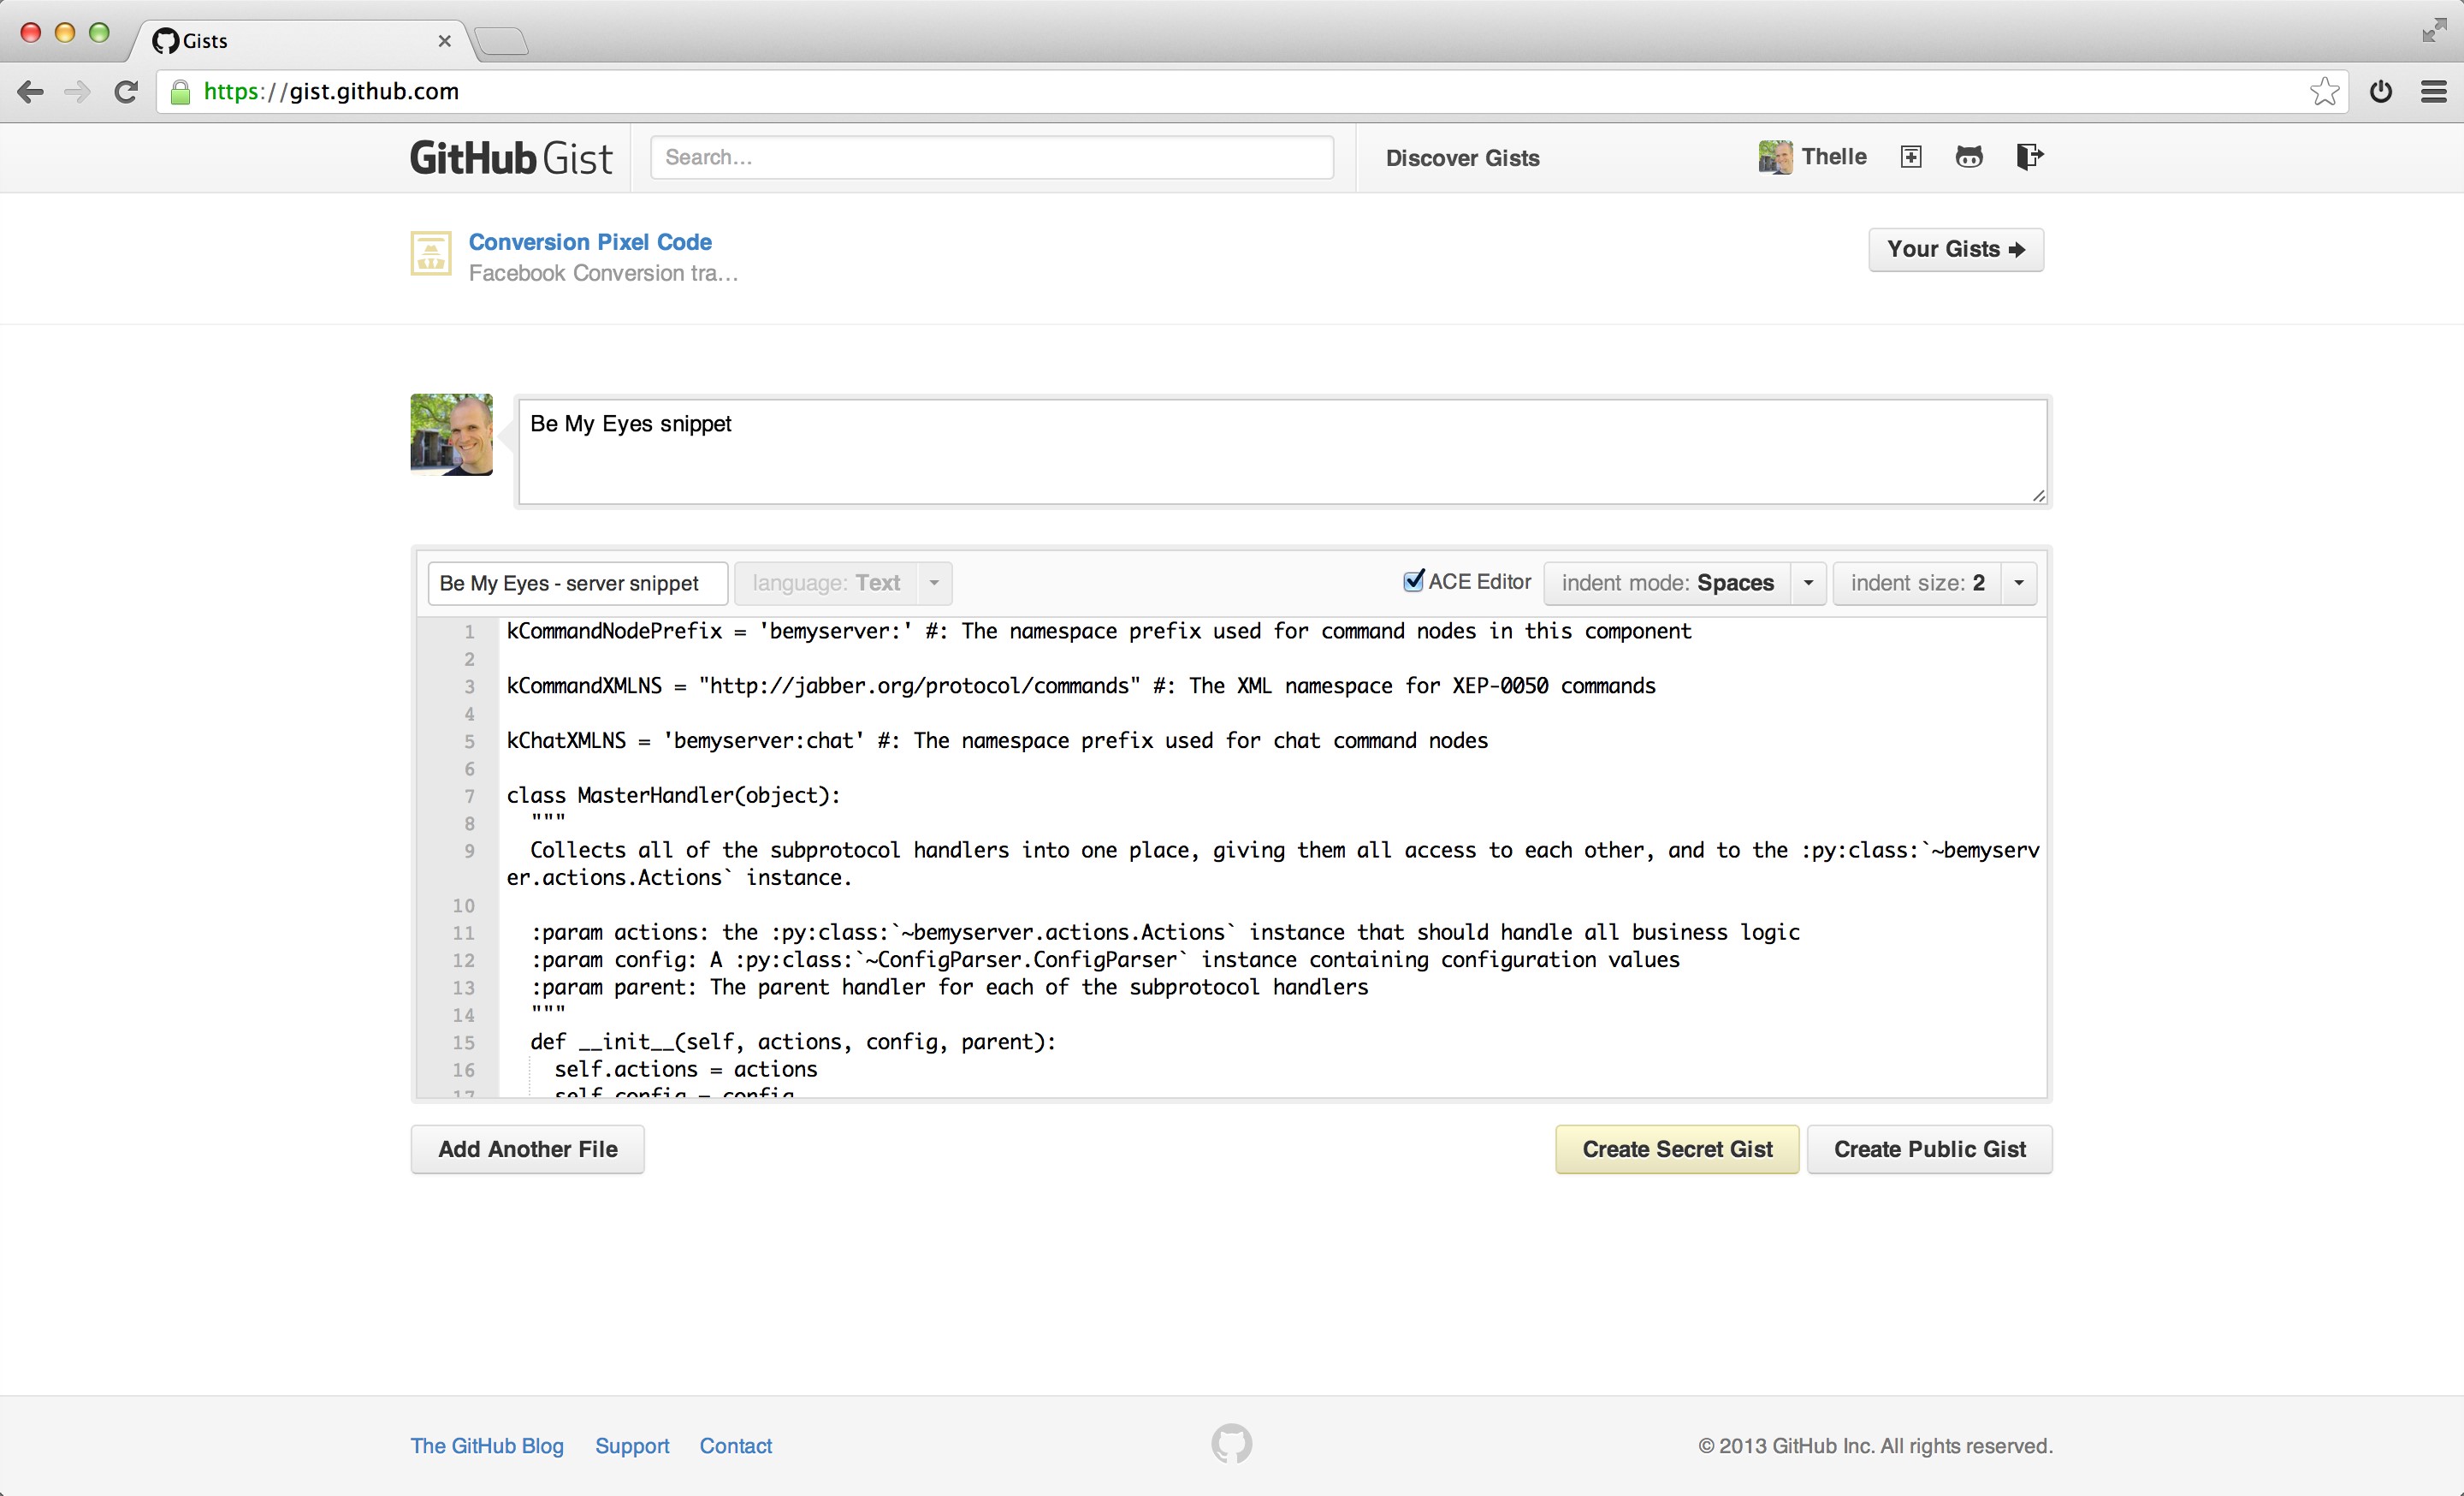Image resolution: width=2464 pixels, height=1496 pixels.
Task: Click the Octocat logo in the footer
Action: point(1232,1444)
